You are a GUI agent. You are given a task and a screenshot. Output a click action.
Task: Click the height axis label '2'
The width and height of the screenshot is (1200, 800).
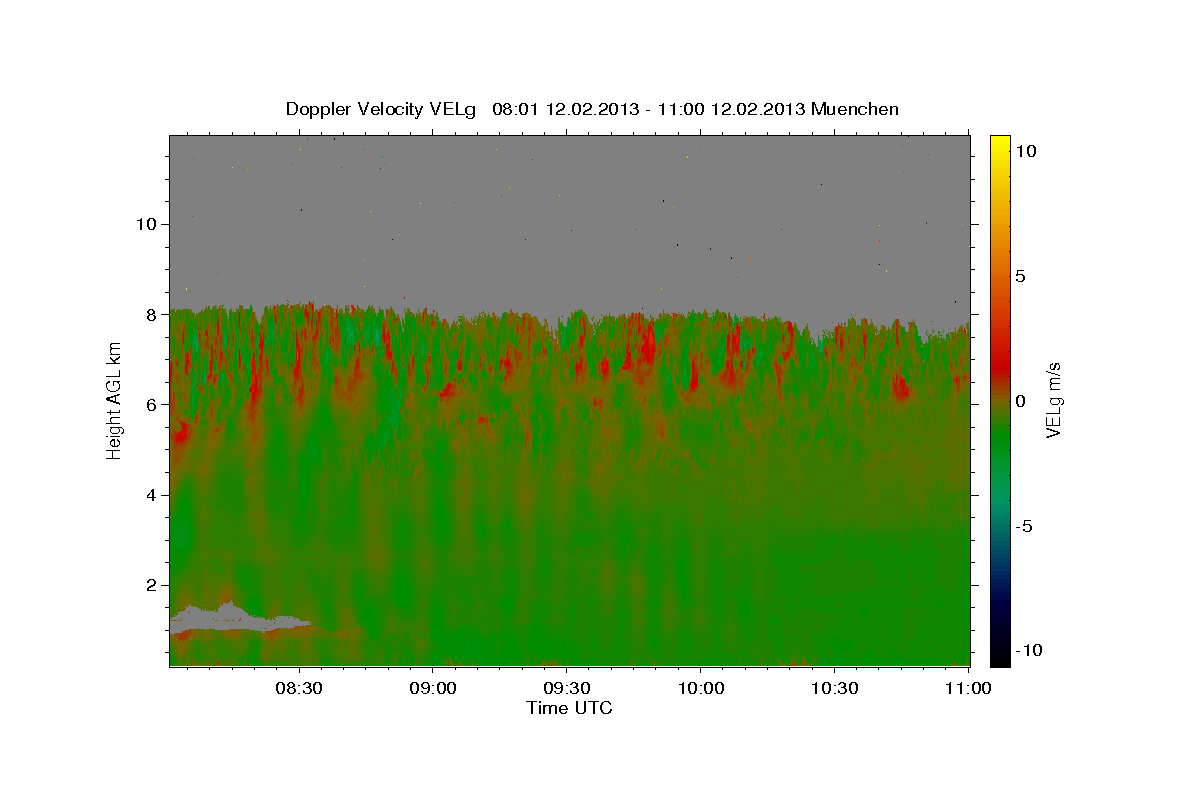point(153,585)
